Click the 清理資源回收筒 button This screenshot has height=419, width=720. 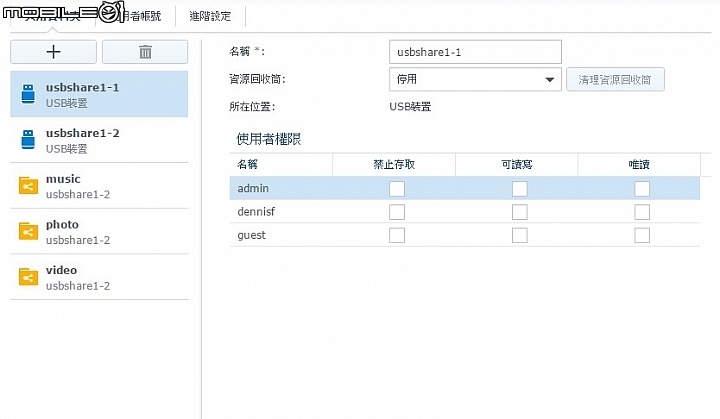tap(615, 79)
